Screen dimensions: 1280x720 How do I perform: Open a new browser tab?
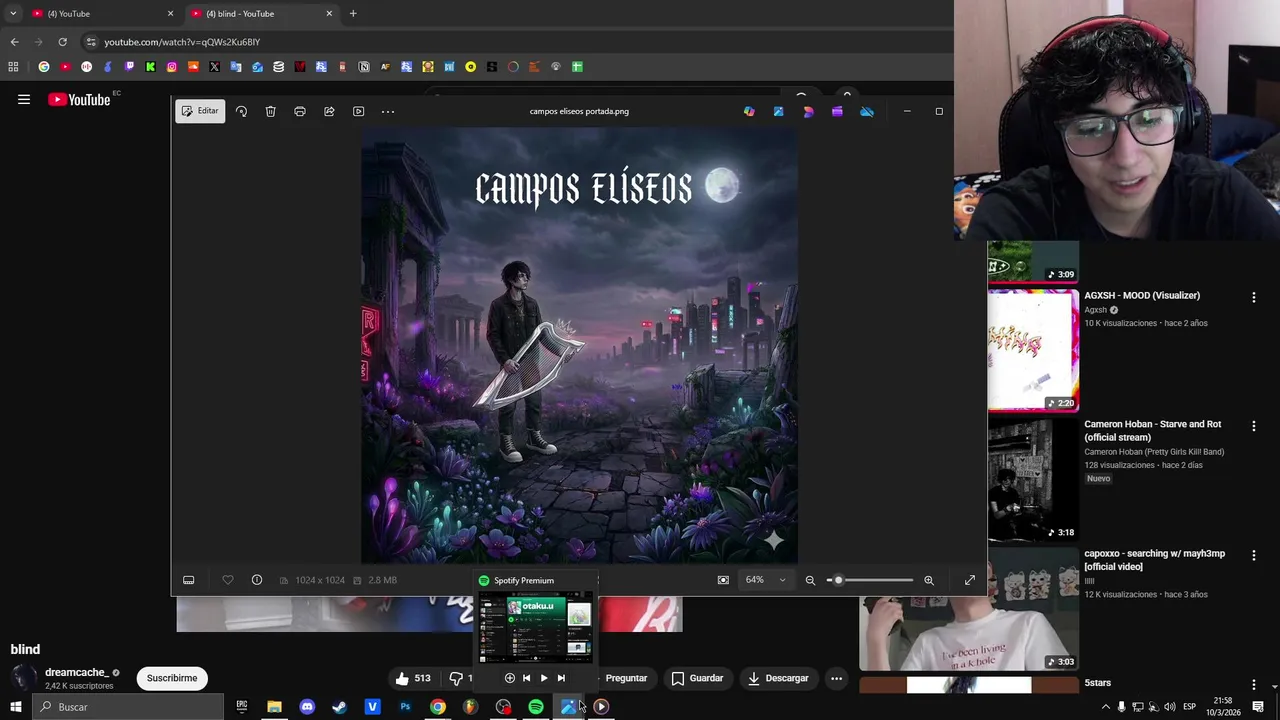[353, 14]
